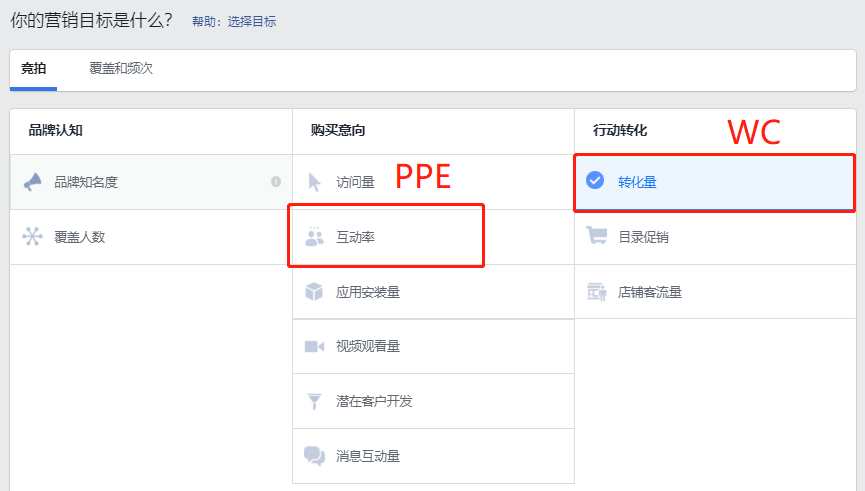Click the funnel icon for 潜在客户开发
Viewport: 865px width, 491px height.
coord(314,401)
